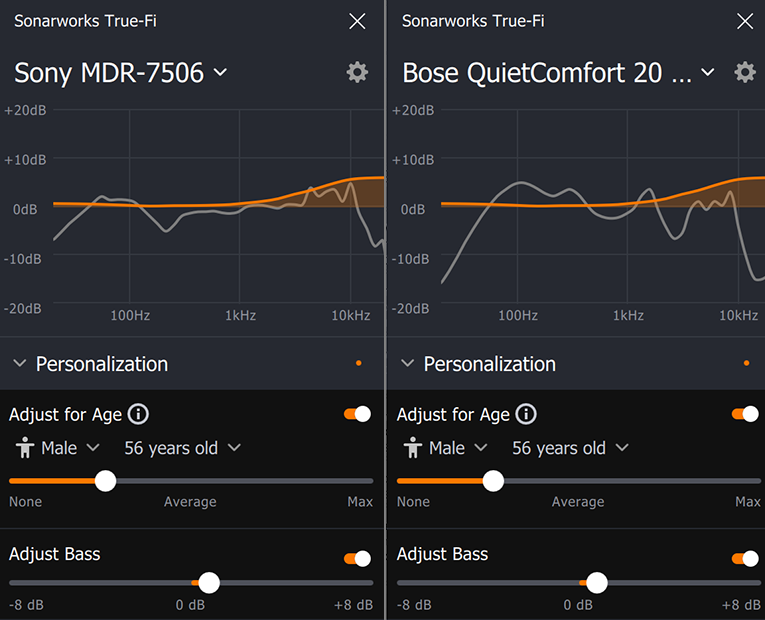Open the Bose QuietComfort 20 headphone selector dropdown
The image size is (765, 620).
[x=559, y=73]
